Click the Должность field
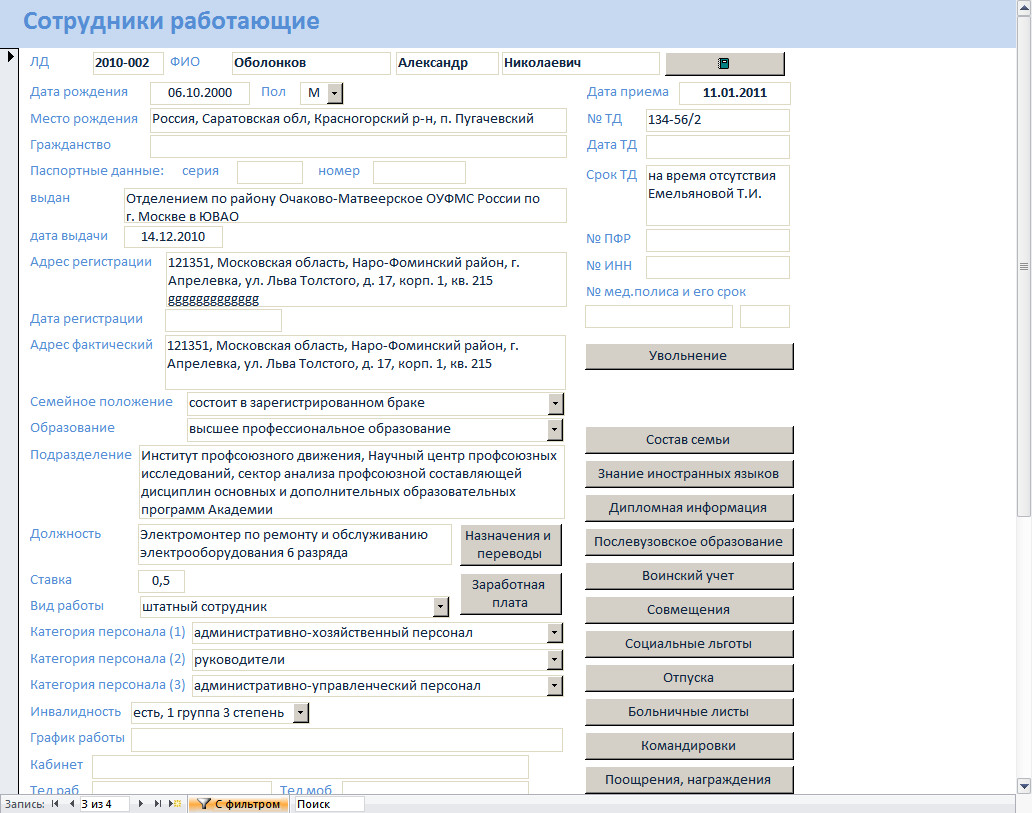The image size is (1032, 813). click(x=295, y=544)
